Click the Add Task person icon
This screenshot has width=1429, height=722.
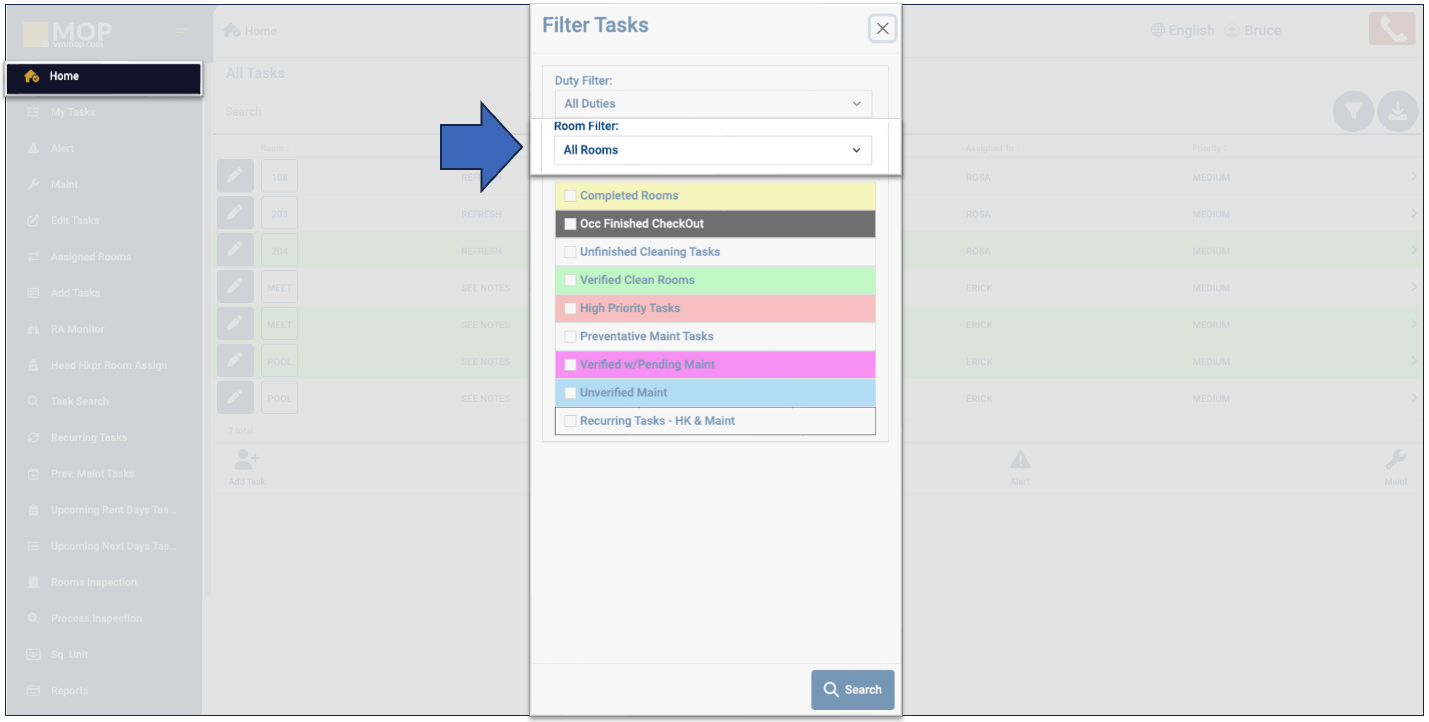pyautogui.click(x=246, y=460)
